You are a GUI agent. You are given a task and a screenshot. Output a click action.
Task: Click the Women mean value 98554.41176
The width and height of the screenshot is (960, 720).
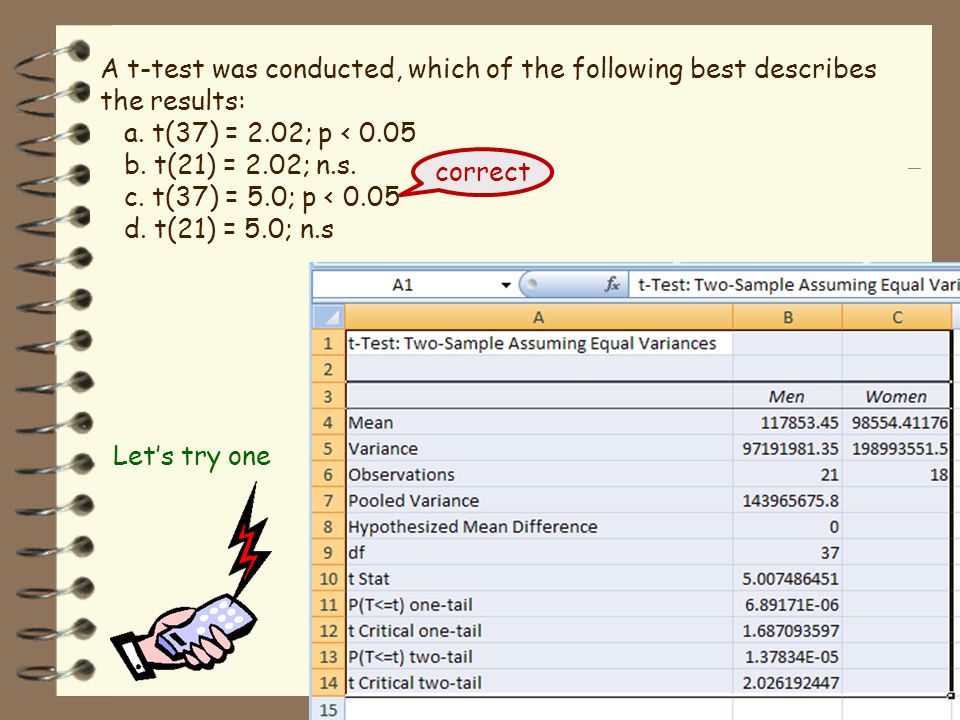tap(897, 422)
